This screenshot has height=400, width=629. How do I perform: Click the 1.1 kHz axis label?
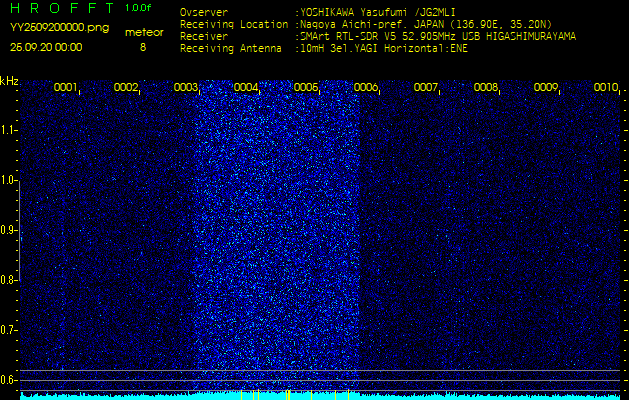coord(7,130)
